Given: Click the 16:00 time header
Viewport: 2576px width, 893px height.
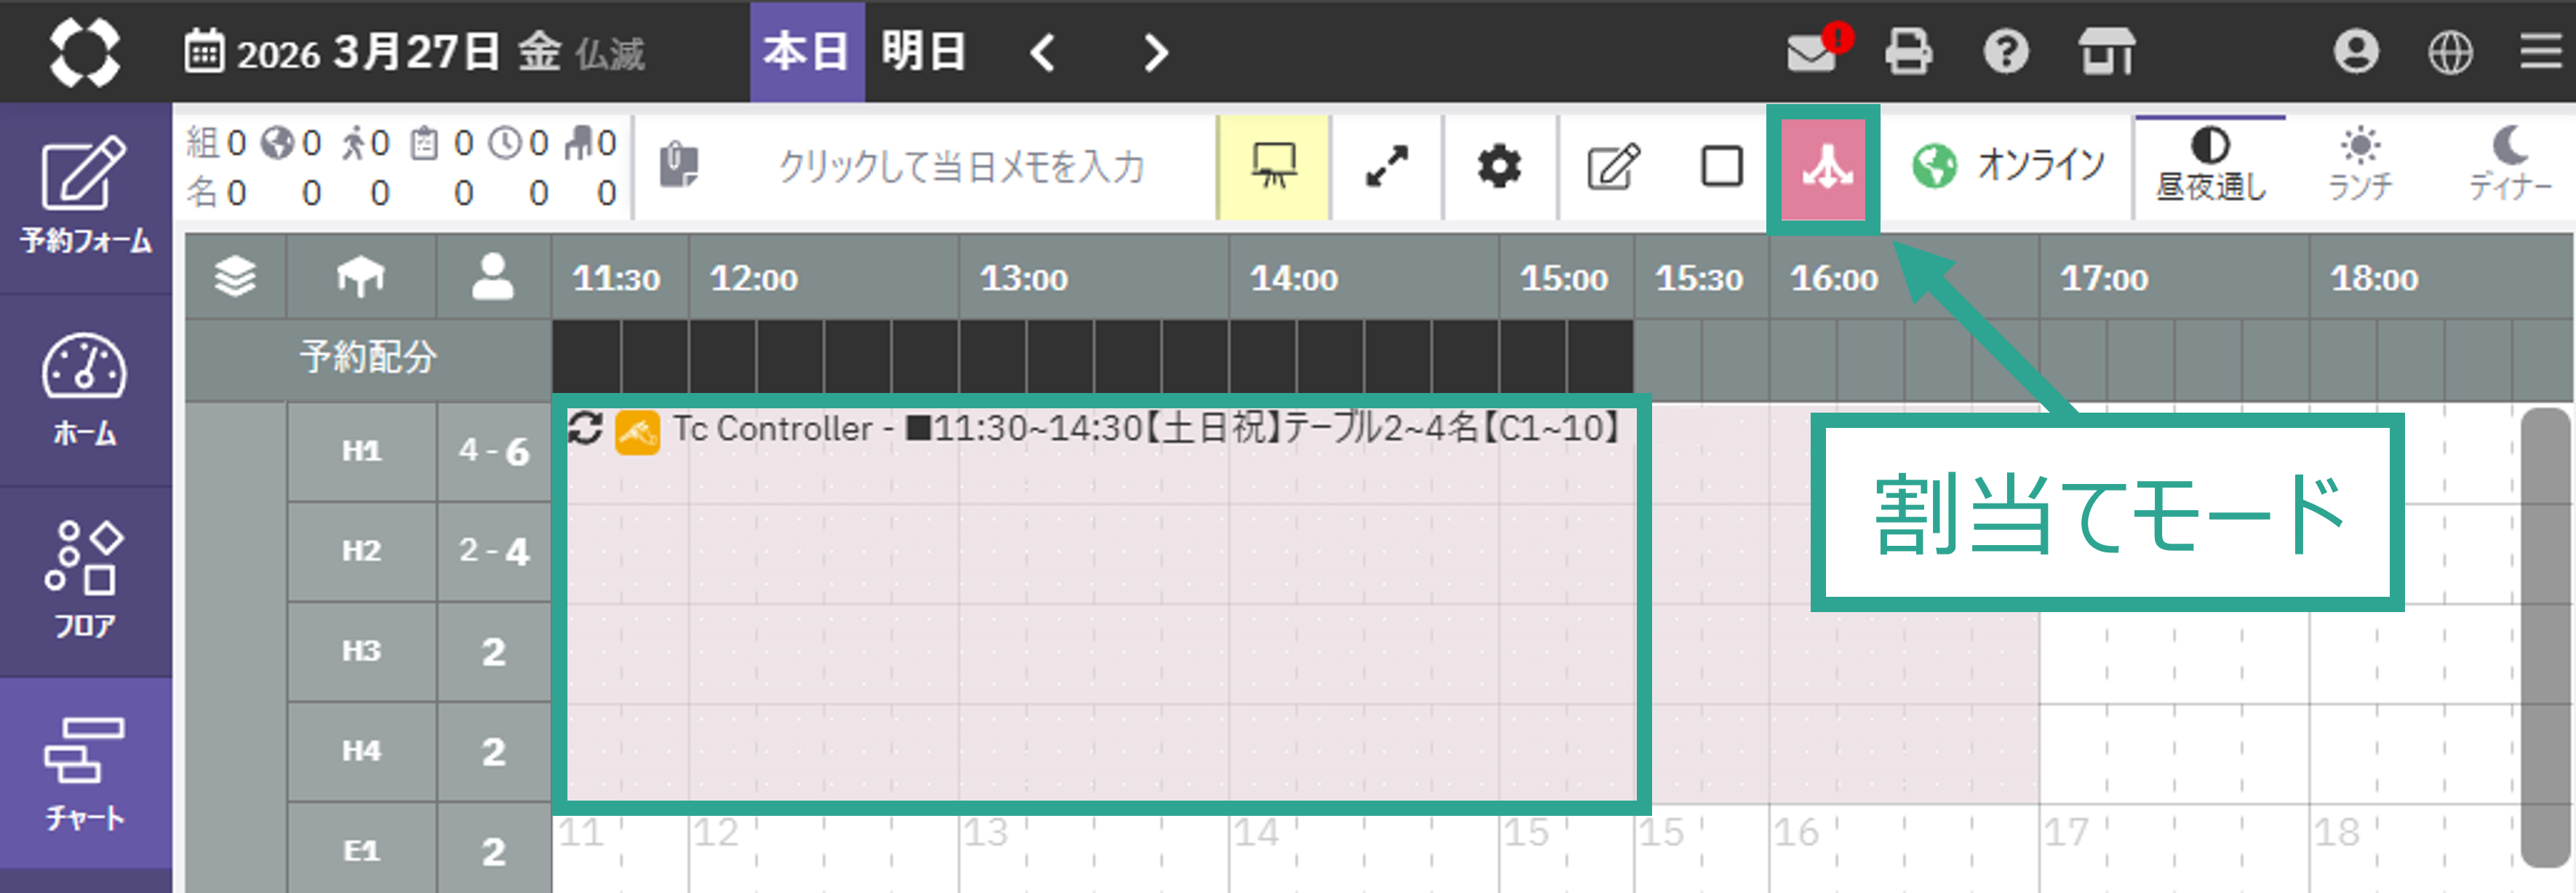Looking at the screenshot, I should (1834, 279).
